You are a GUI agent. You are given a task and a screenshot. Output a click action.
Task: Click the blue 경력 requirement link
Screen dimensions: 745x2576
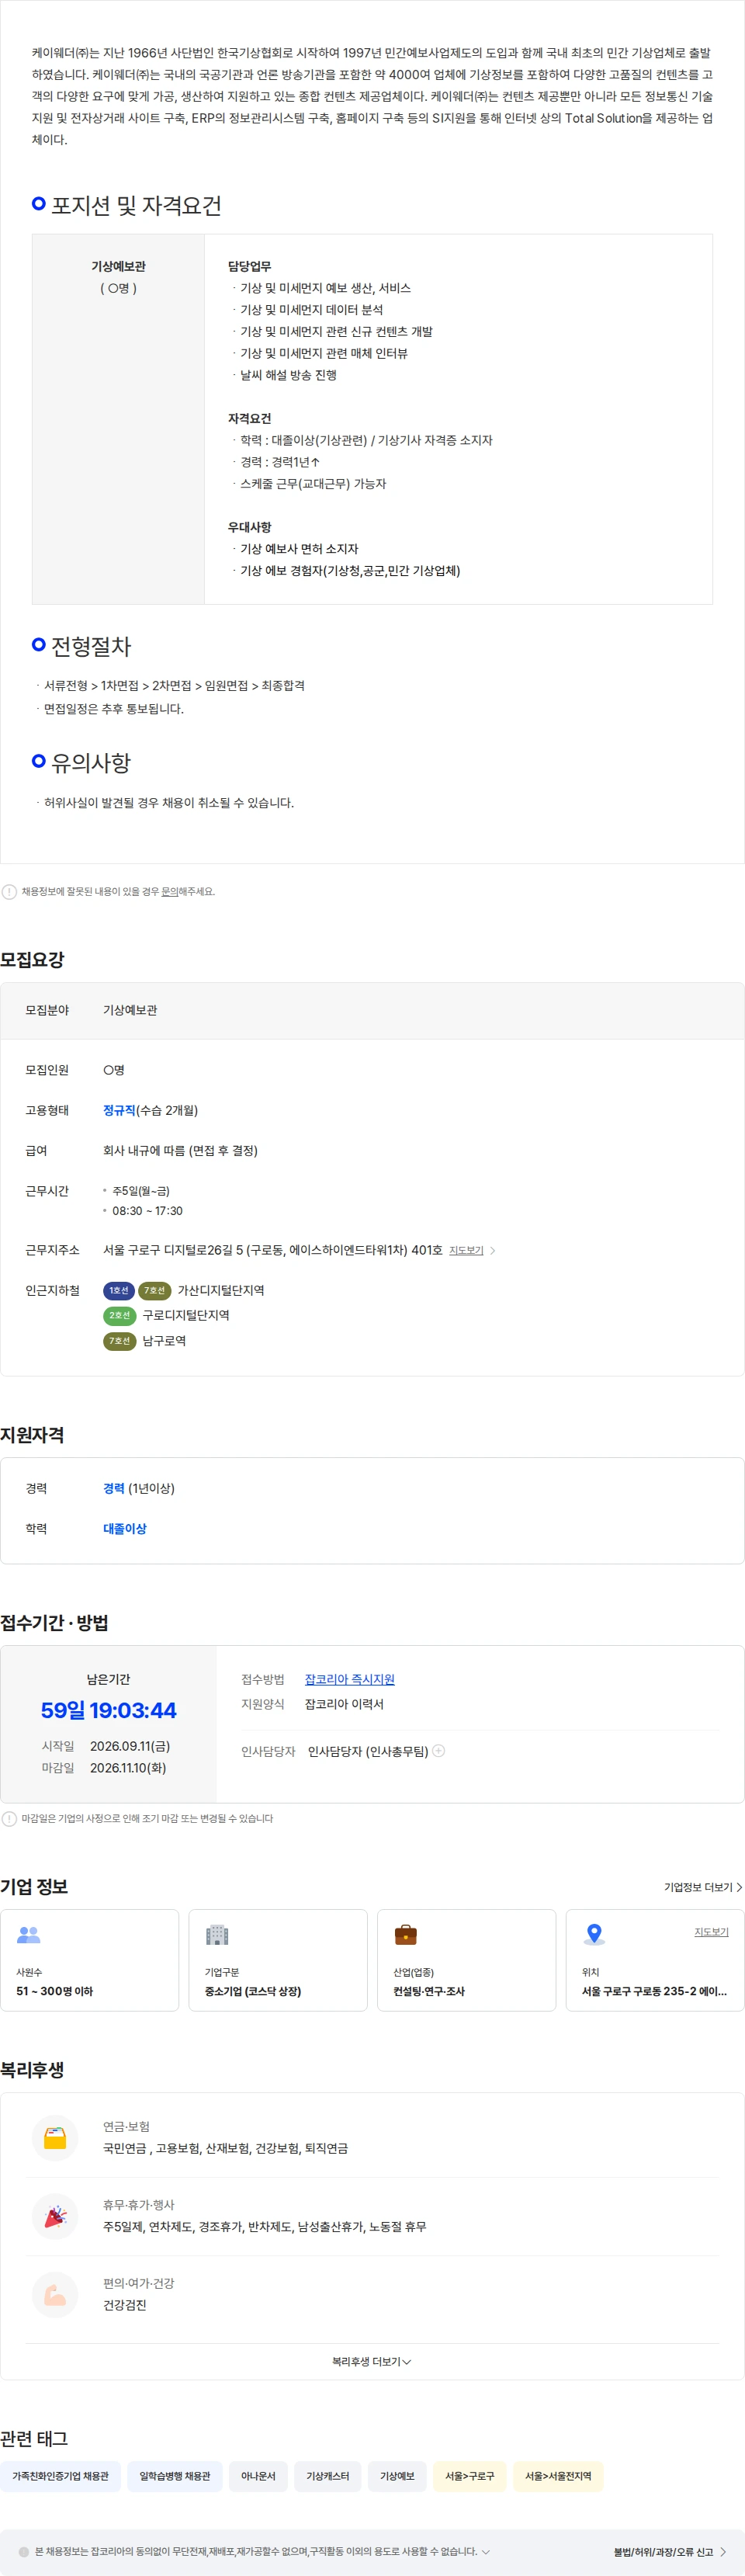coord(114,1488)
